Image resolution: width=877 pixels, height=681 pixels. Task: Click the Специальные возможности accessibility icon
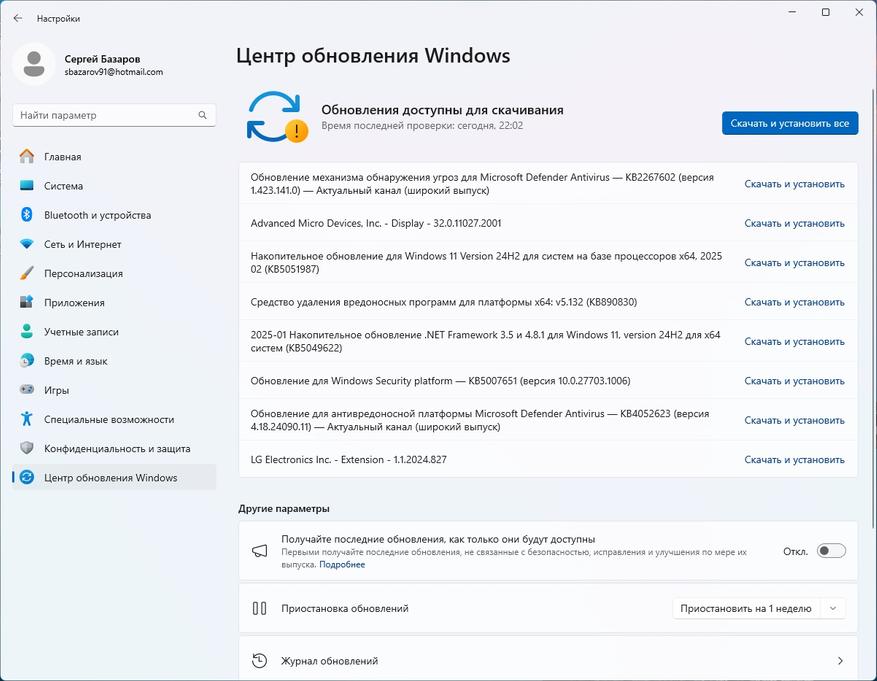[26, 419]
